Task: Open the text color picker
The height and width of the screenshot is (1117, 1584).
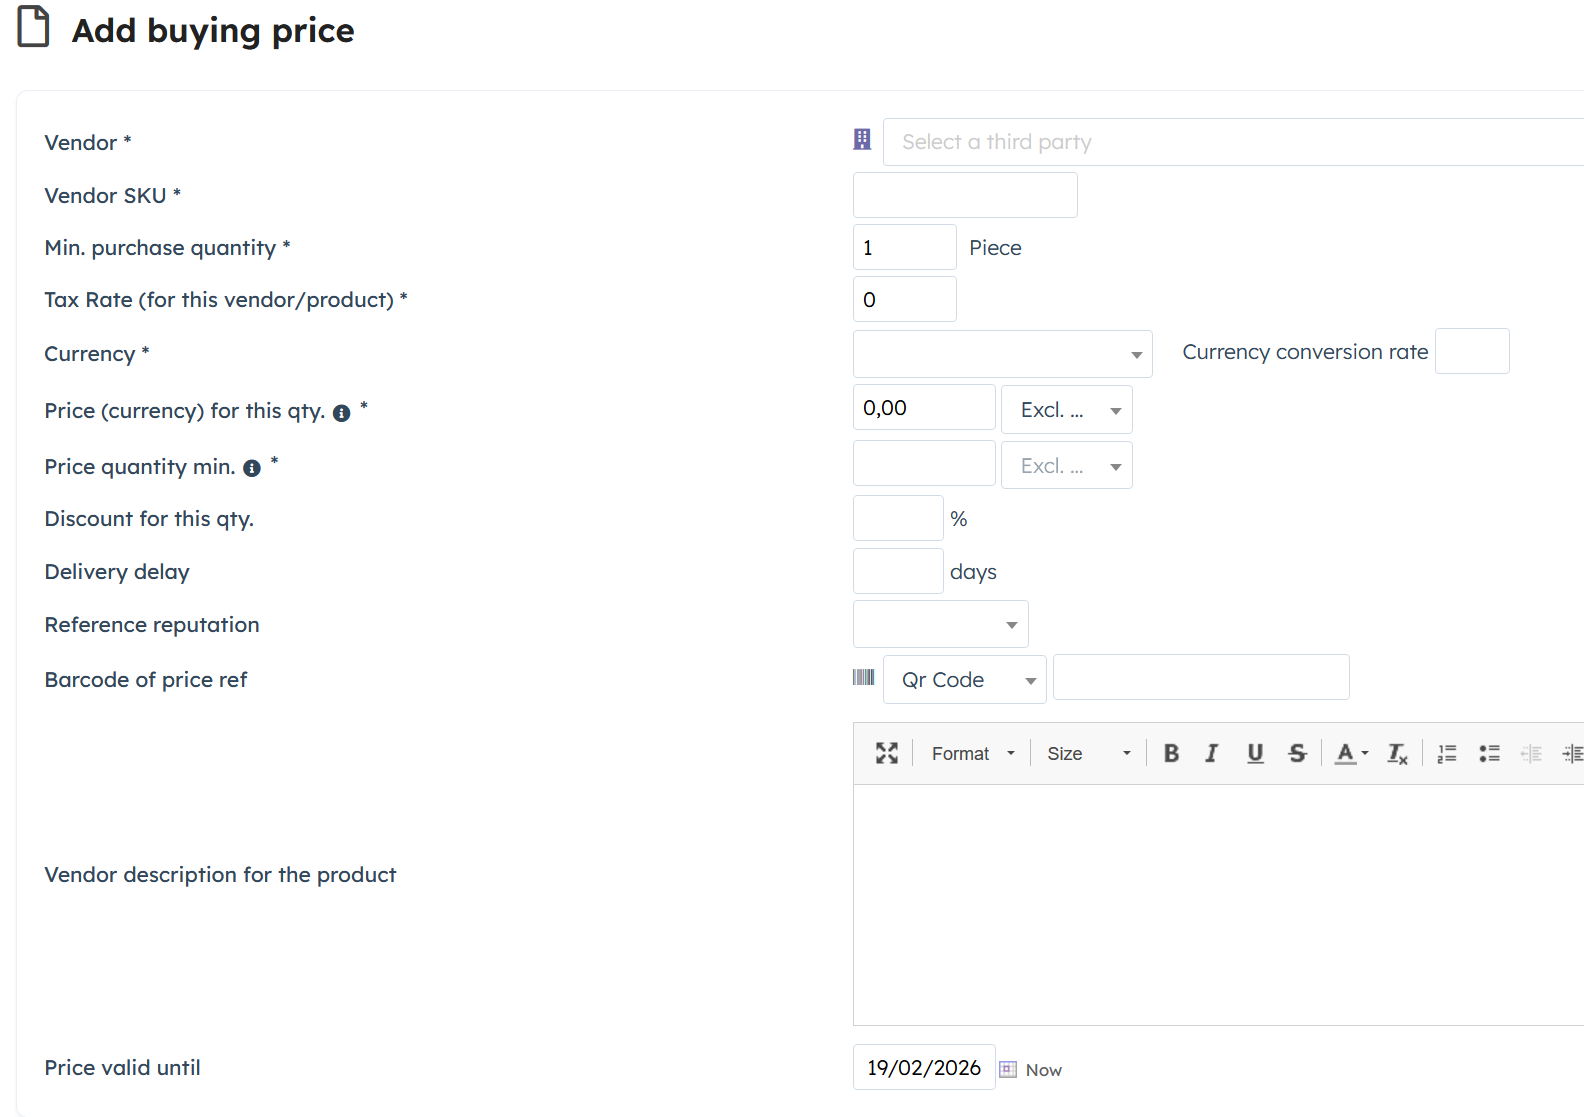Action: [x=1352, y=753]
